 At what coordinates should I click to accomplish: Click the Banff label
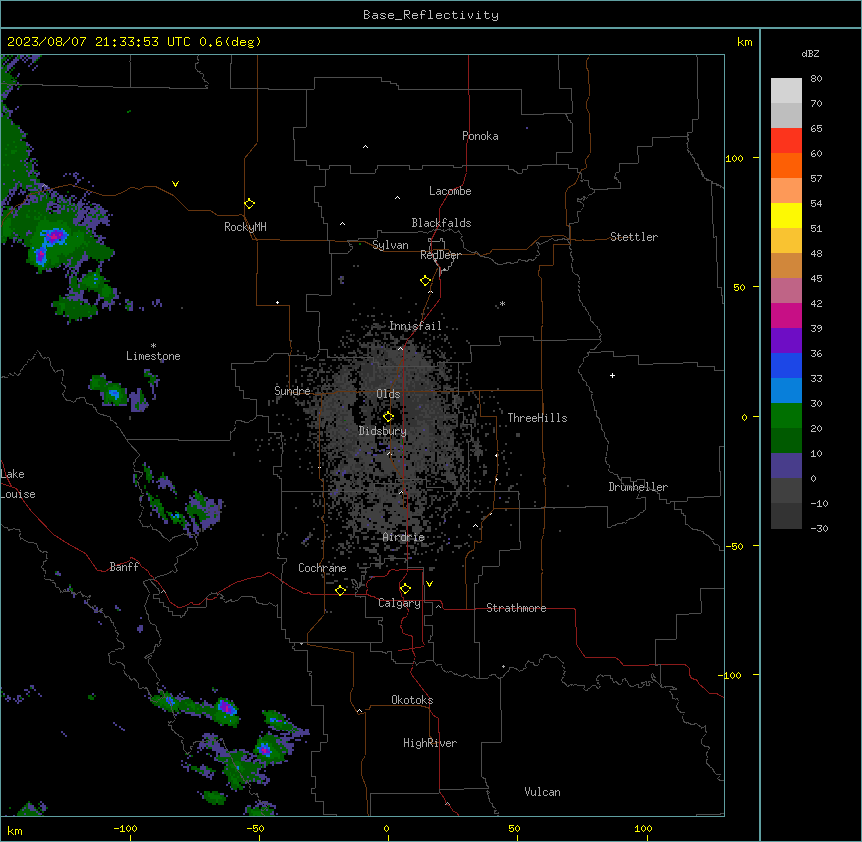point(124,567)
